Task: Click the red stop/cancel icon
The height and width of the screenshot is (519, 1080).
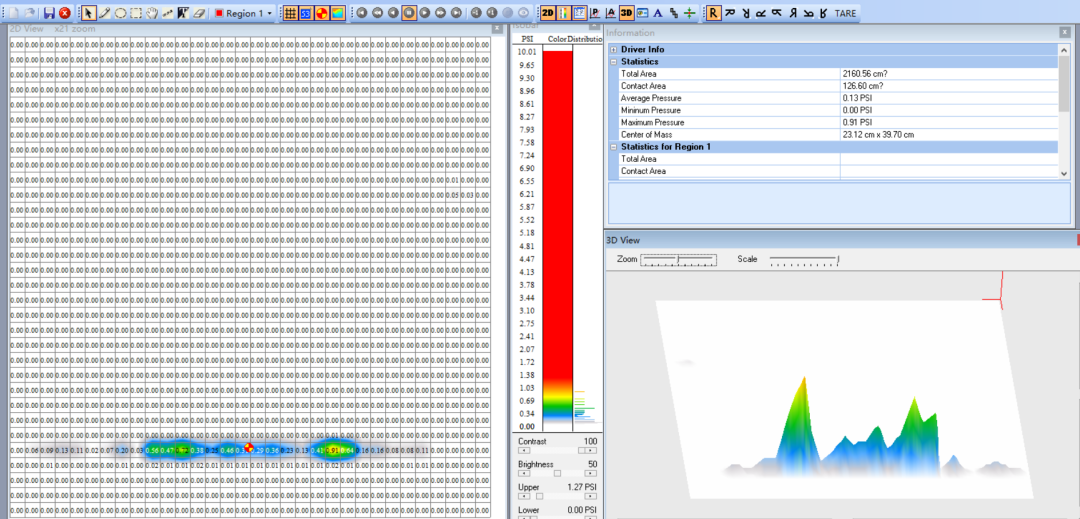Action: pos(65,13)
